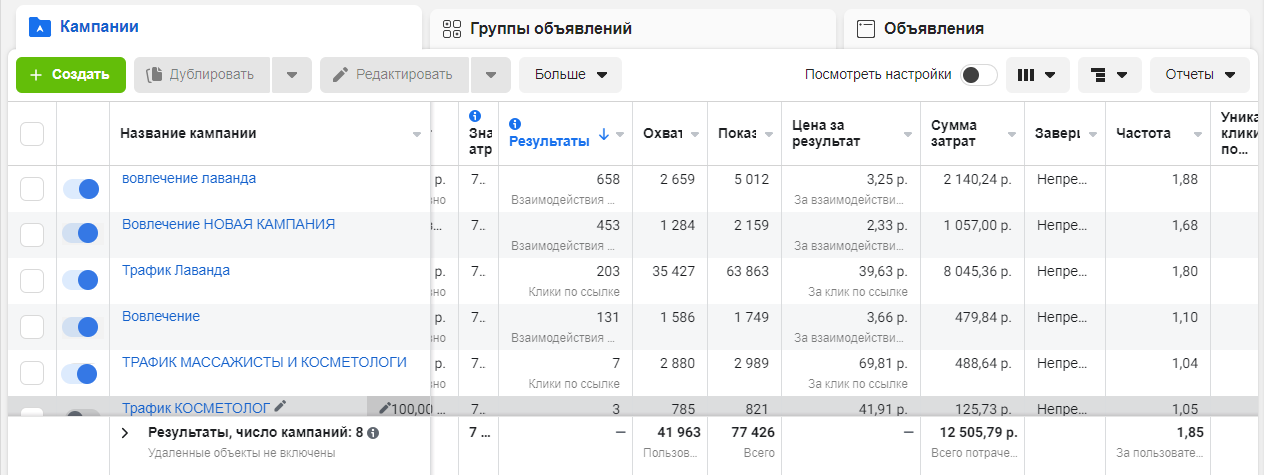Select checkbox for вовлечение лаванда row

click(32, 189)
